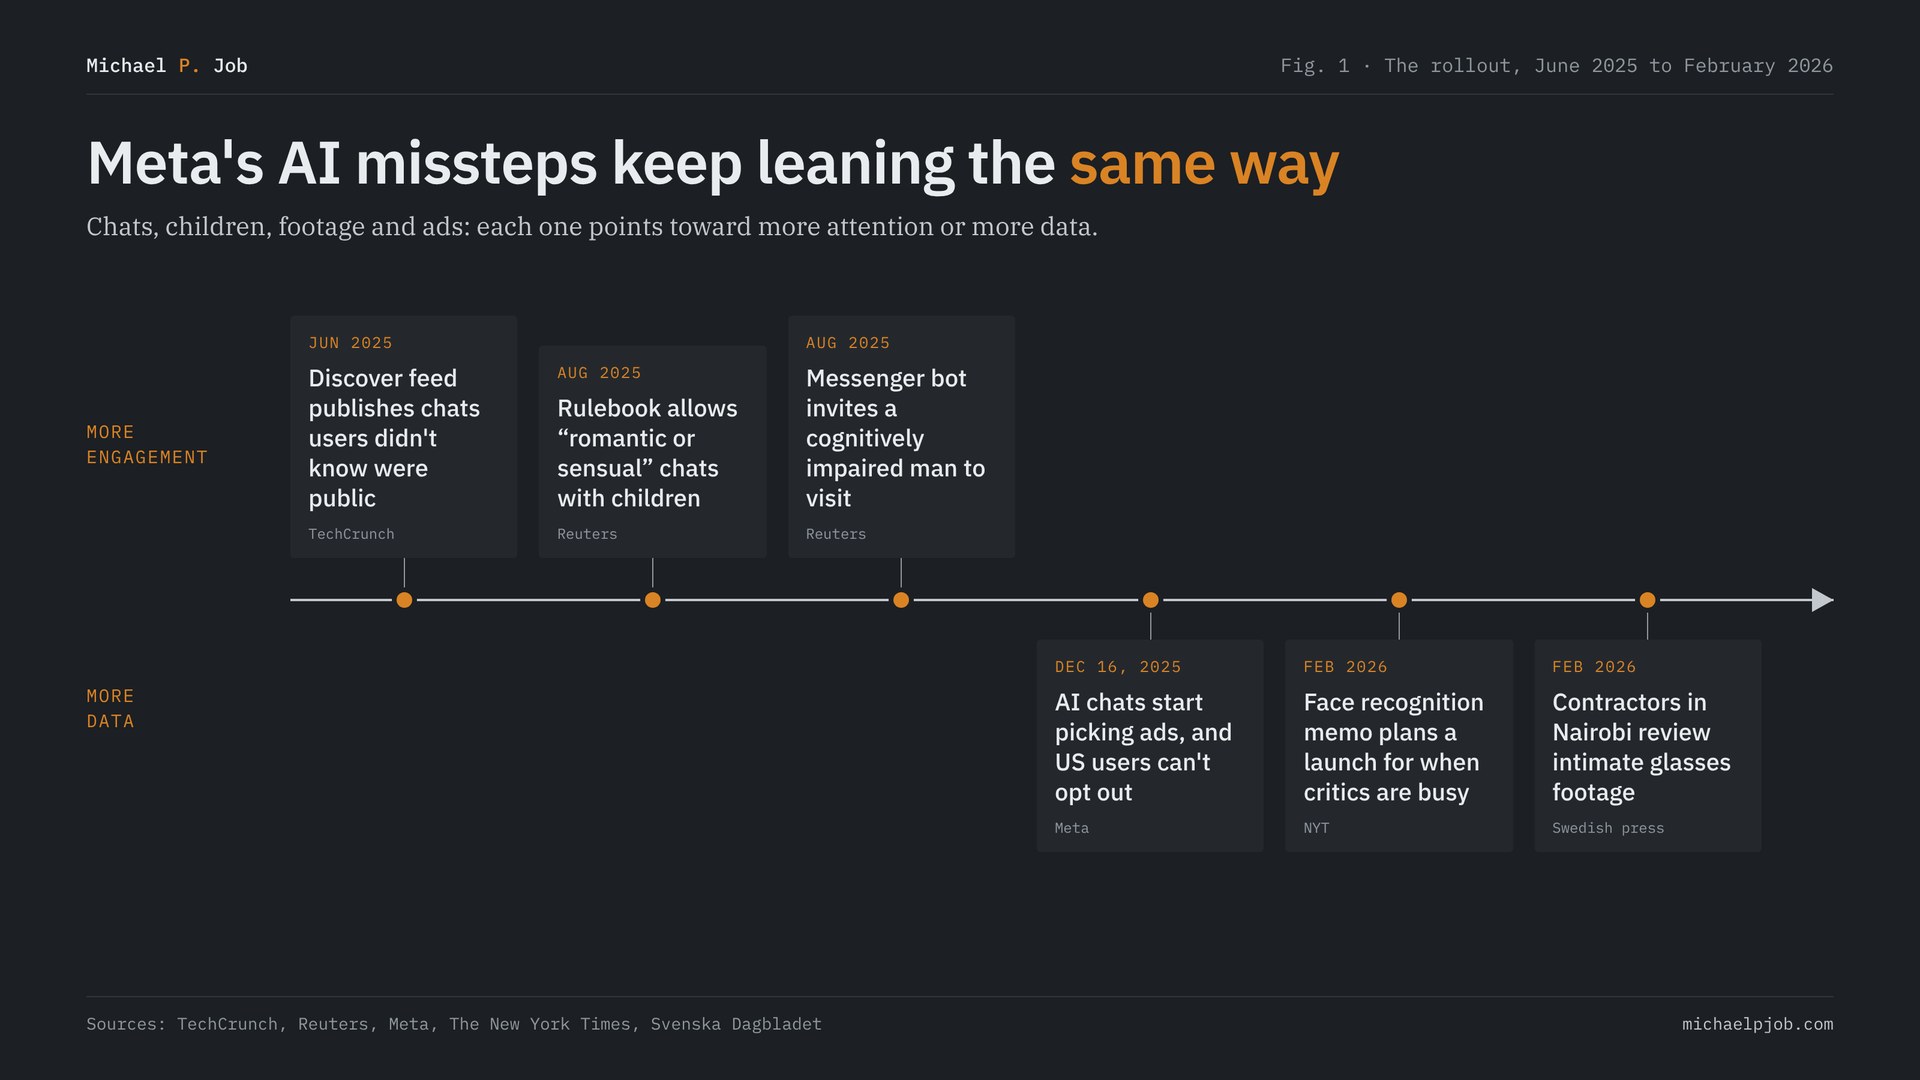Click the NYT source label

[1316, 828]
